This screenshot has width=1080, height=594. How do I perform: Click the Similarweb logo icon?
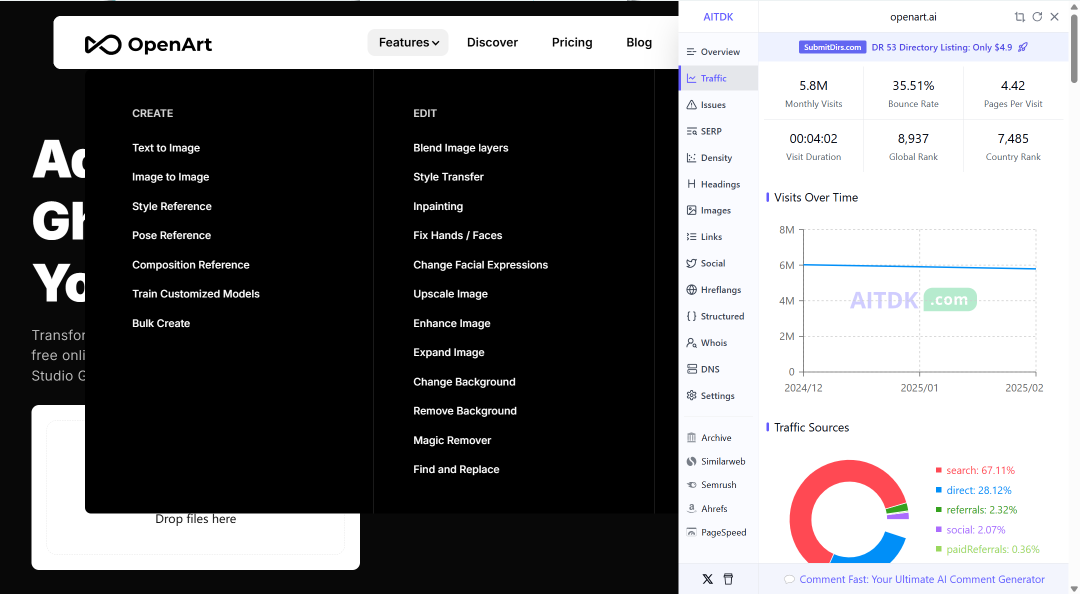click(x=691, y=462)
